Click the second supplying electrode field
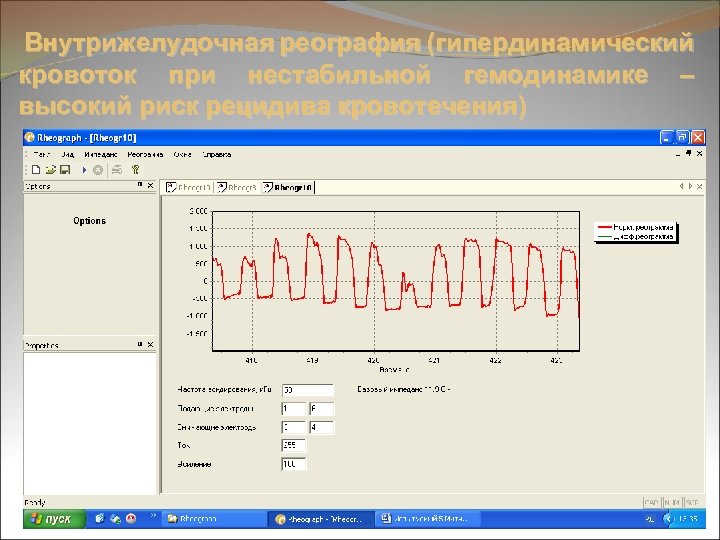Image resolution: width=720 pixels, height=540 pixels. (x=321, y=409)
